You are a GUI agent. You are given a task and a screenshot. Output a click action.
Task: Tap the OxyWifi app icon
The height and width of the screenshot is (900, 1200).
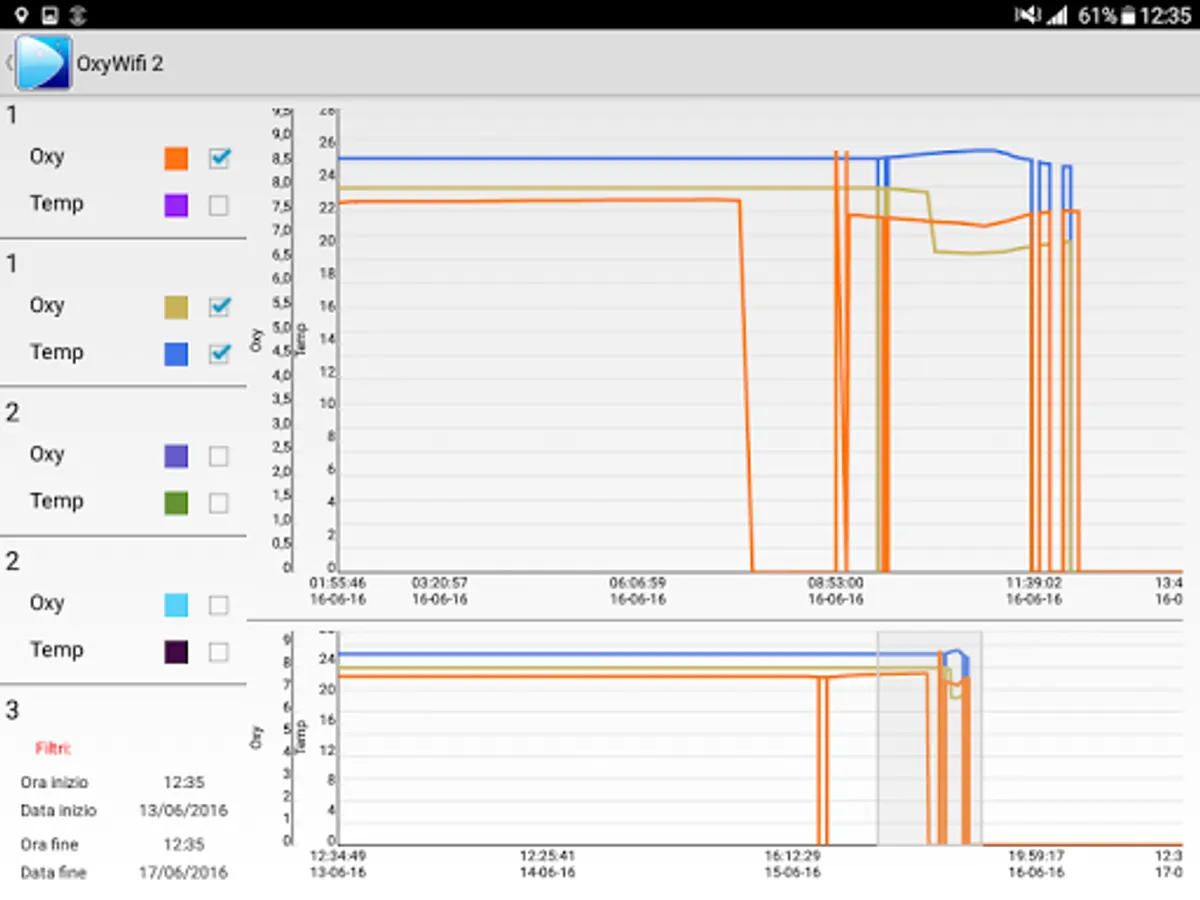[43, 63]
